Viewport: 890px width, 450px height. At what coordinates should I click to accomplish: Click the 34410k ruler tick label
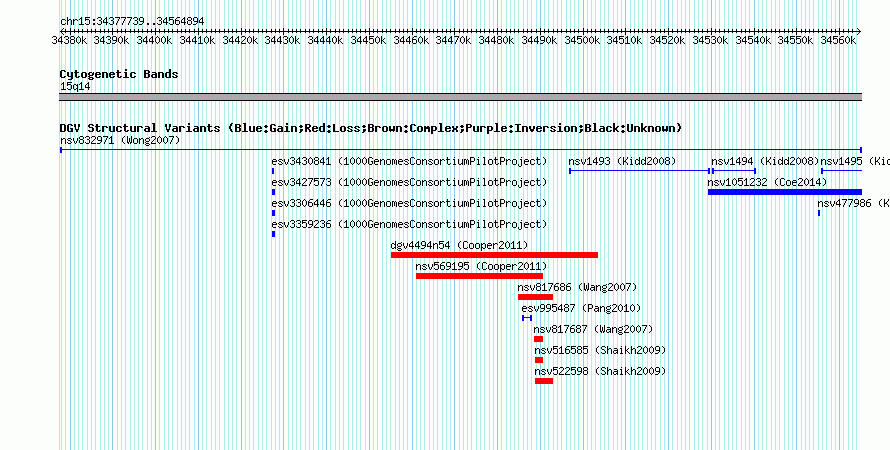point(198,41)
